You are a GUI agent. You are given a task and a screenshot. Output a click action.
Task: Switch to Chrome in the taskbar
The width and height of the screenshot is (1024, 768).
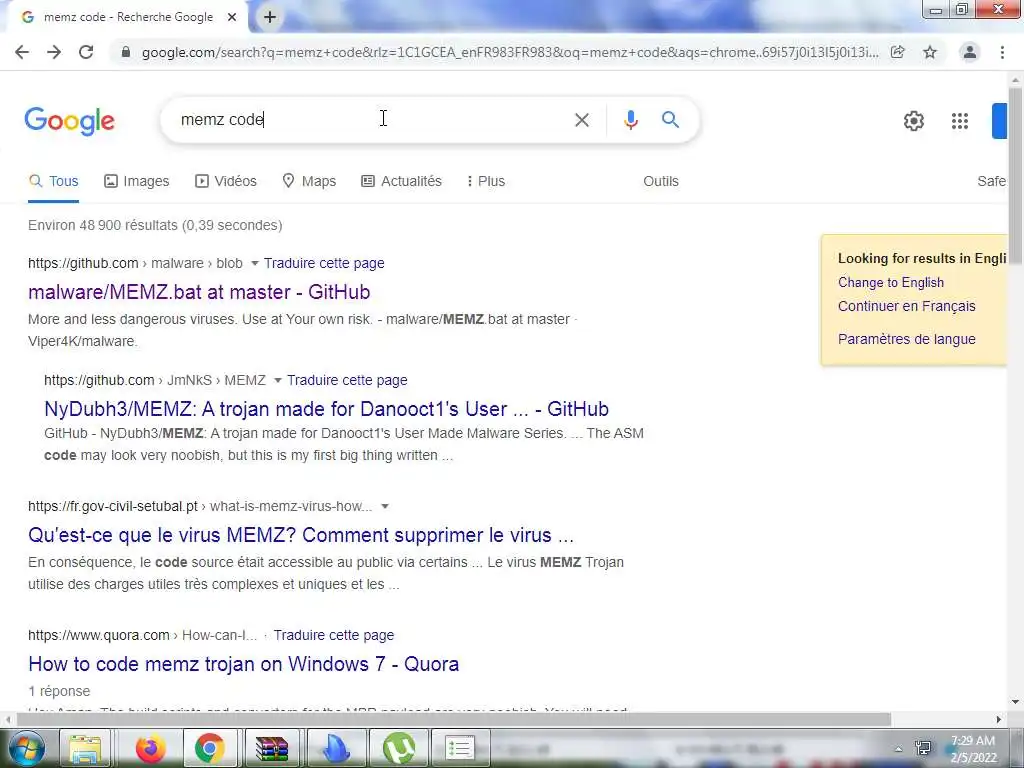[210, 748]
